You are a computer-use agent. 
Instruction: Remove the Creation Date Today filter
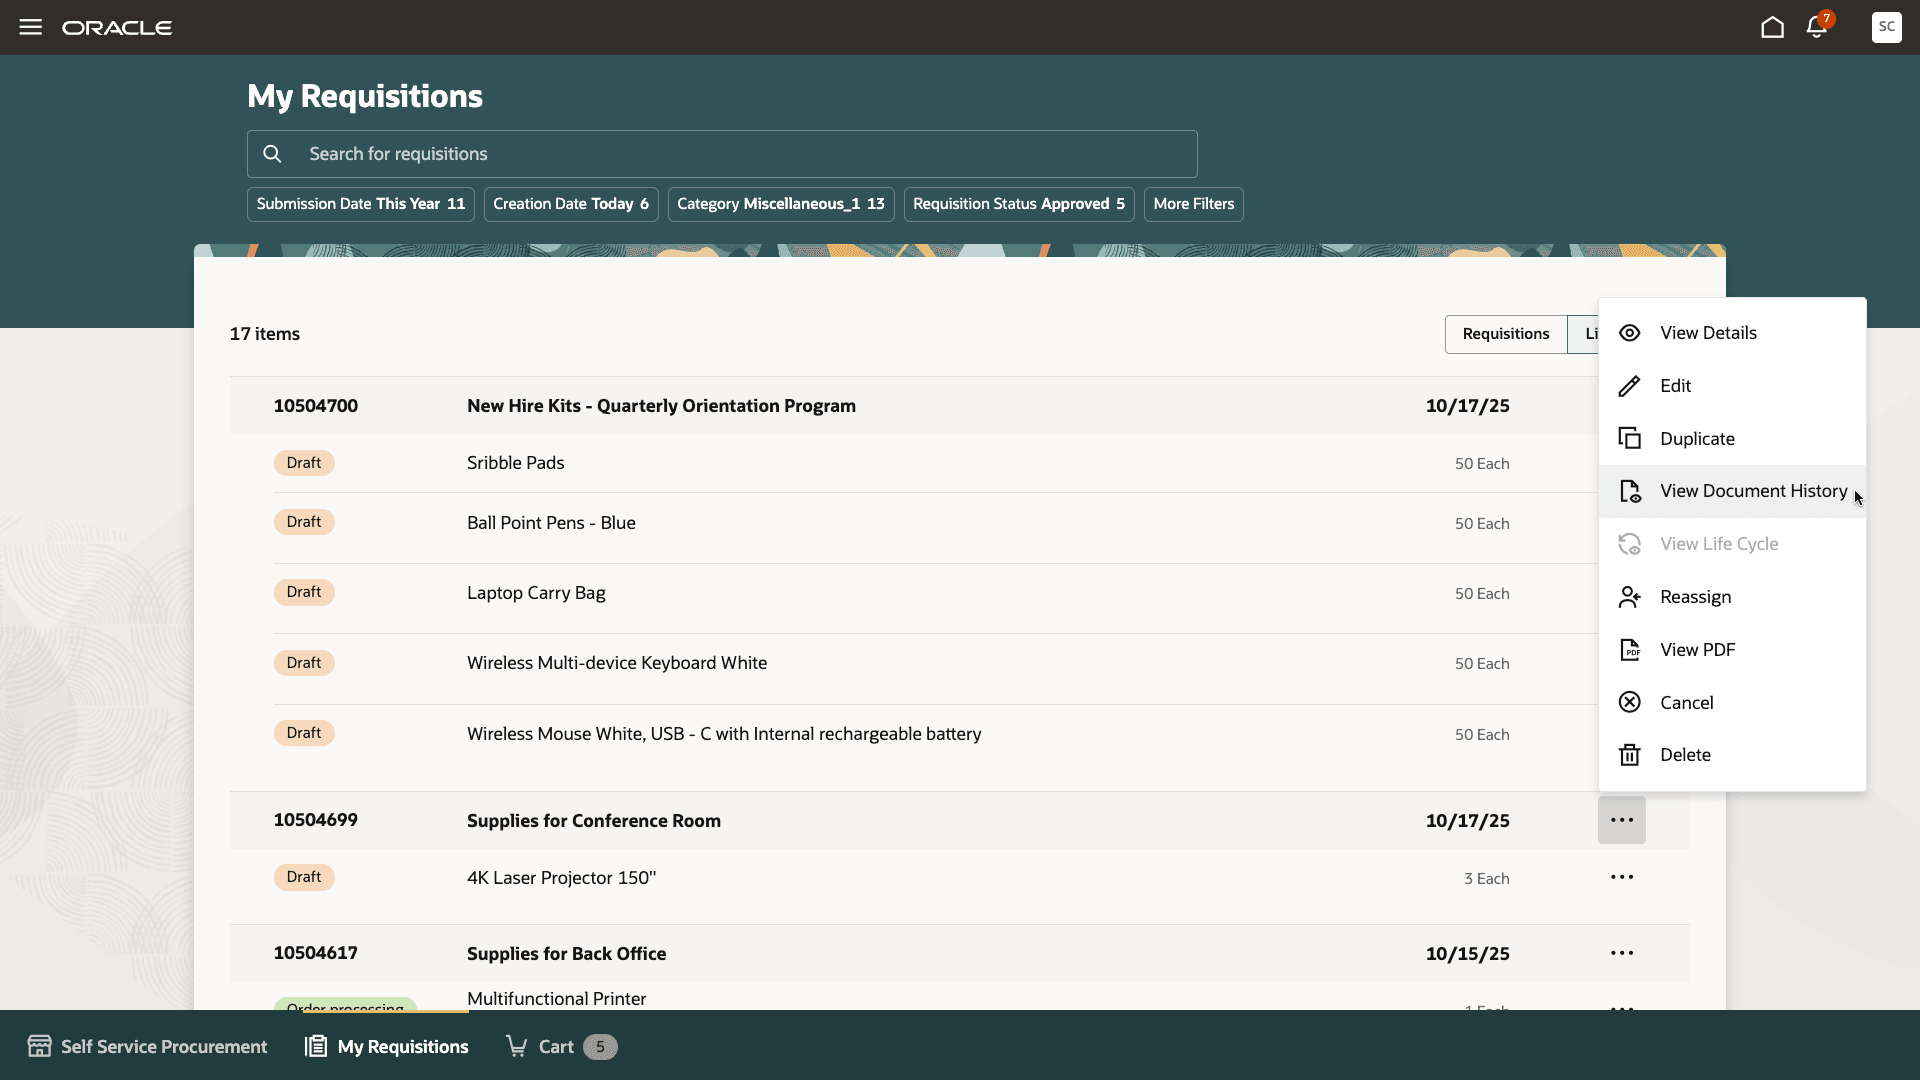click(570, 203)
